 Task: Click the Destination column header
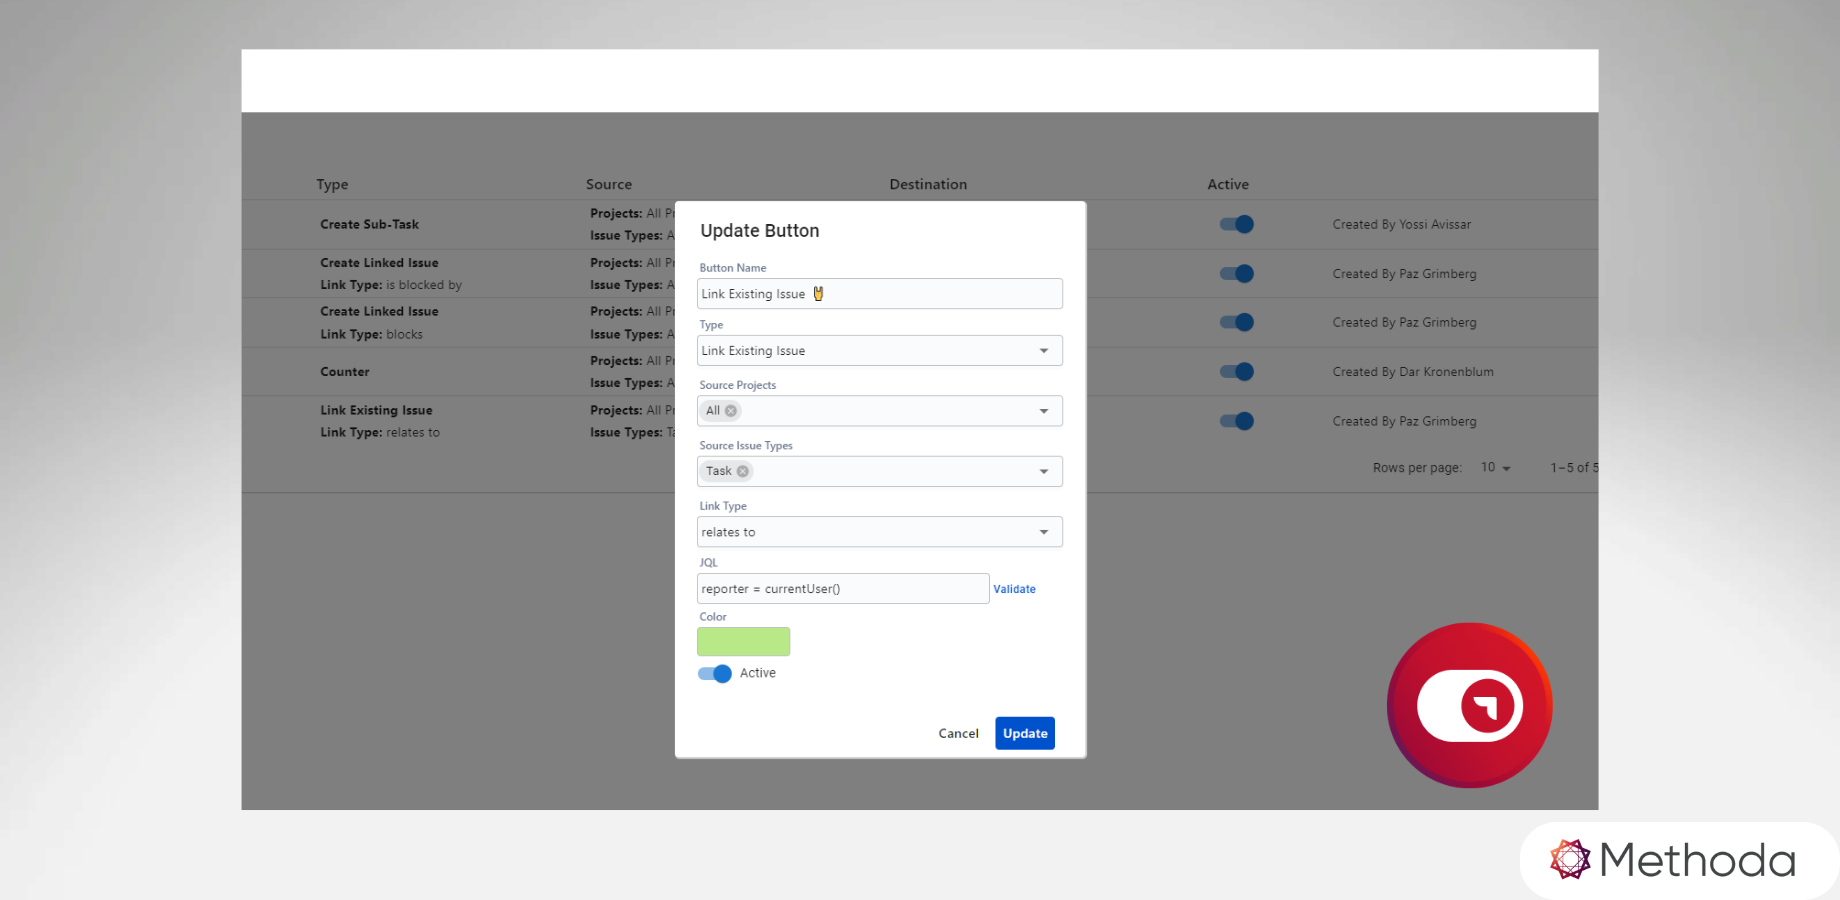click(928, 184)
